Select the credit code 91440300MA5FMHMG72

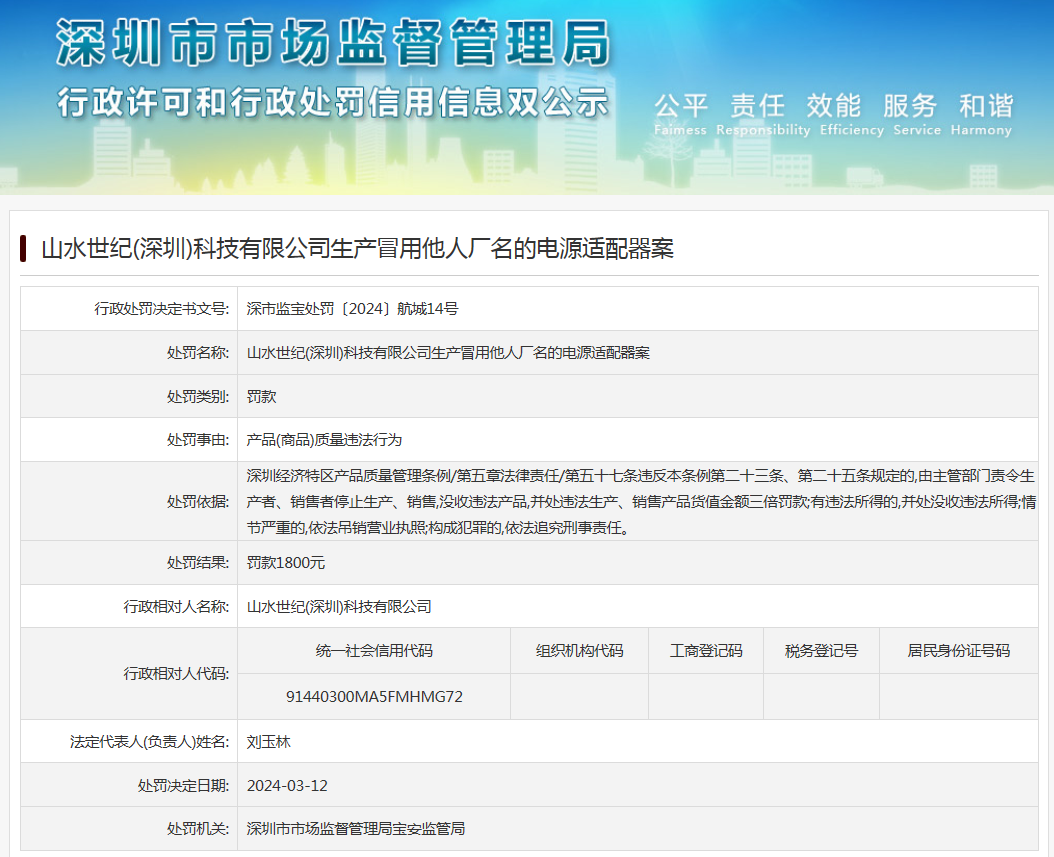[x=374, y=696]
